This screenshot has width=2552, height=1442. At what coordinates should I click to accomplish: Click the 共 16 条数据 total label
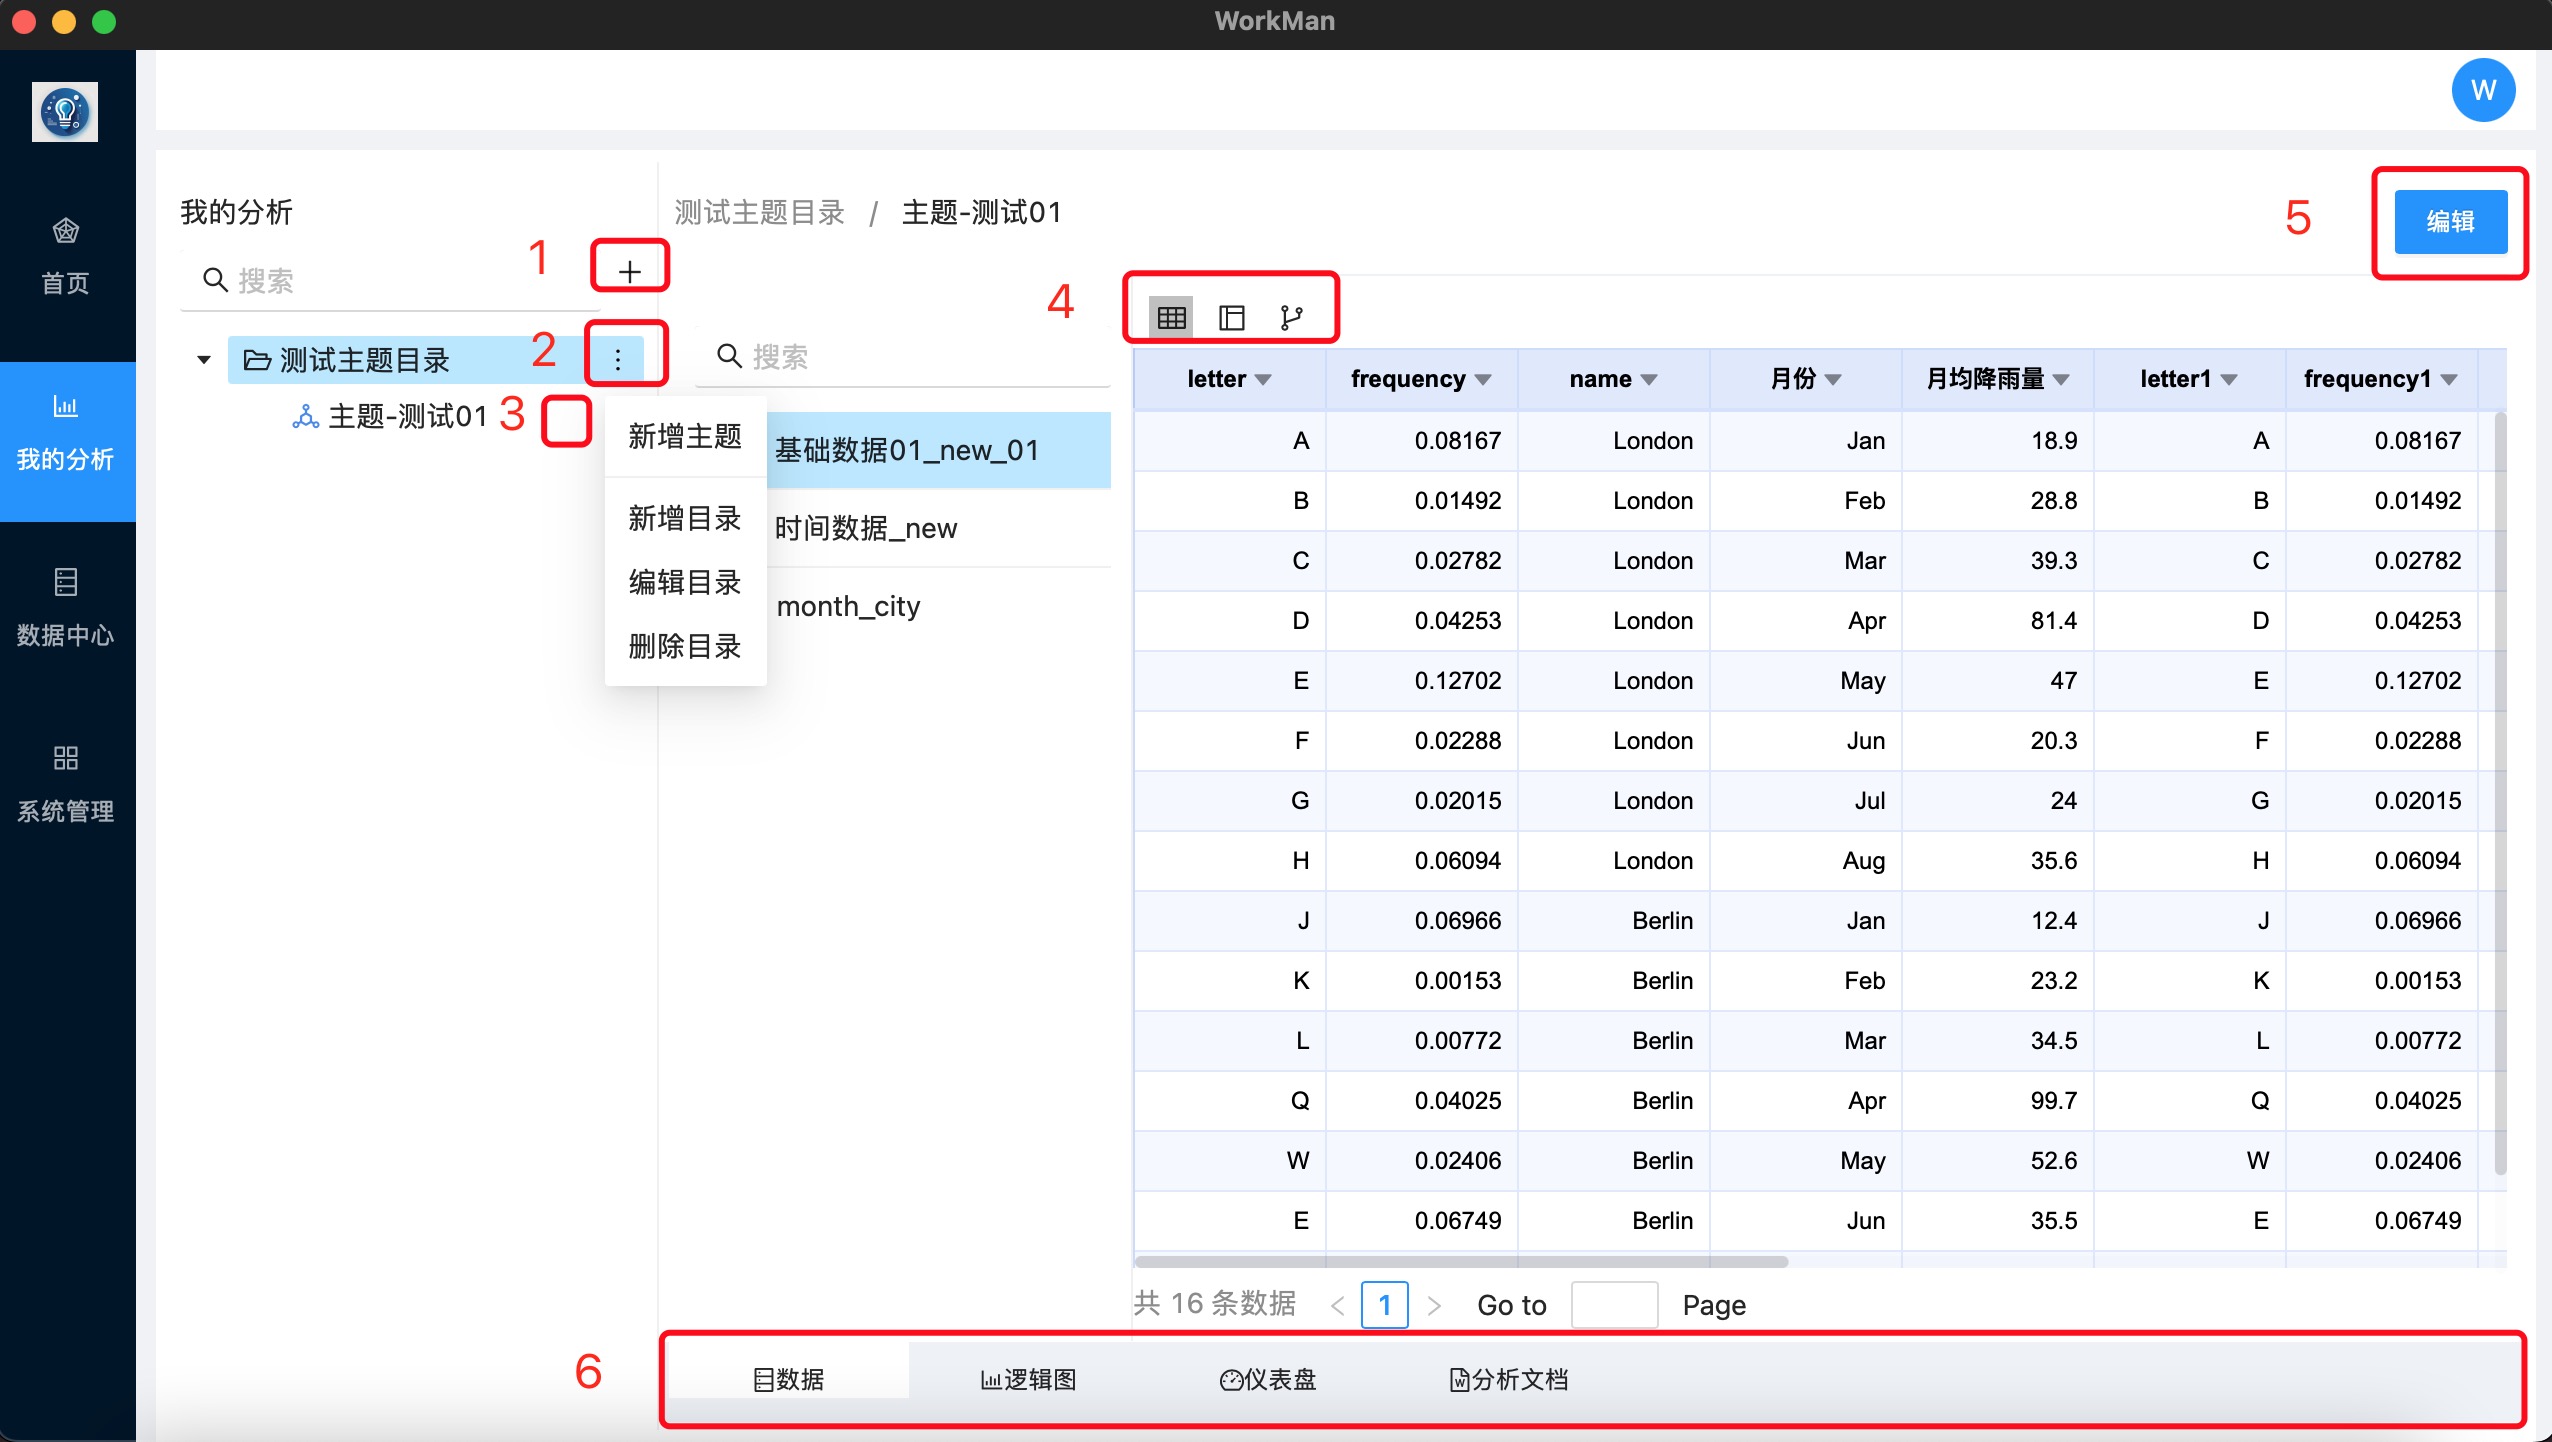tap(1214, 1304)
